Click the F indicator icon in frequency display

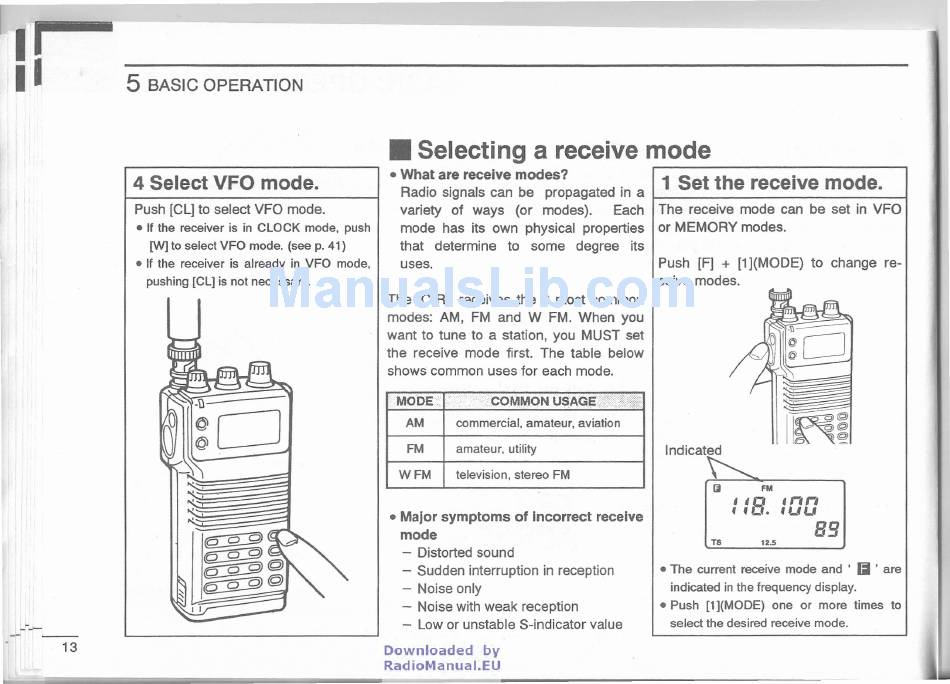(x=716, y=488)
